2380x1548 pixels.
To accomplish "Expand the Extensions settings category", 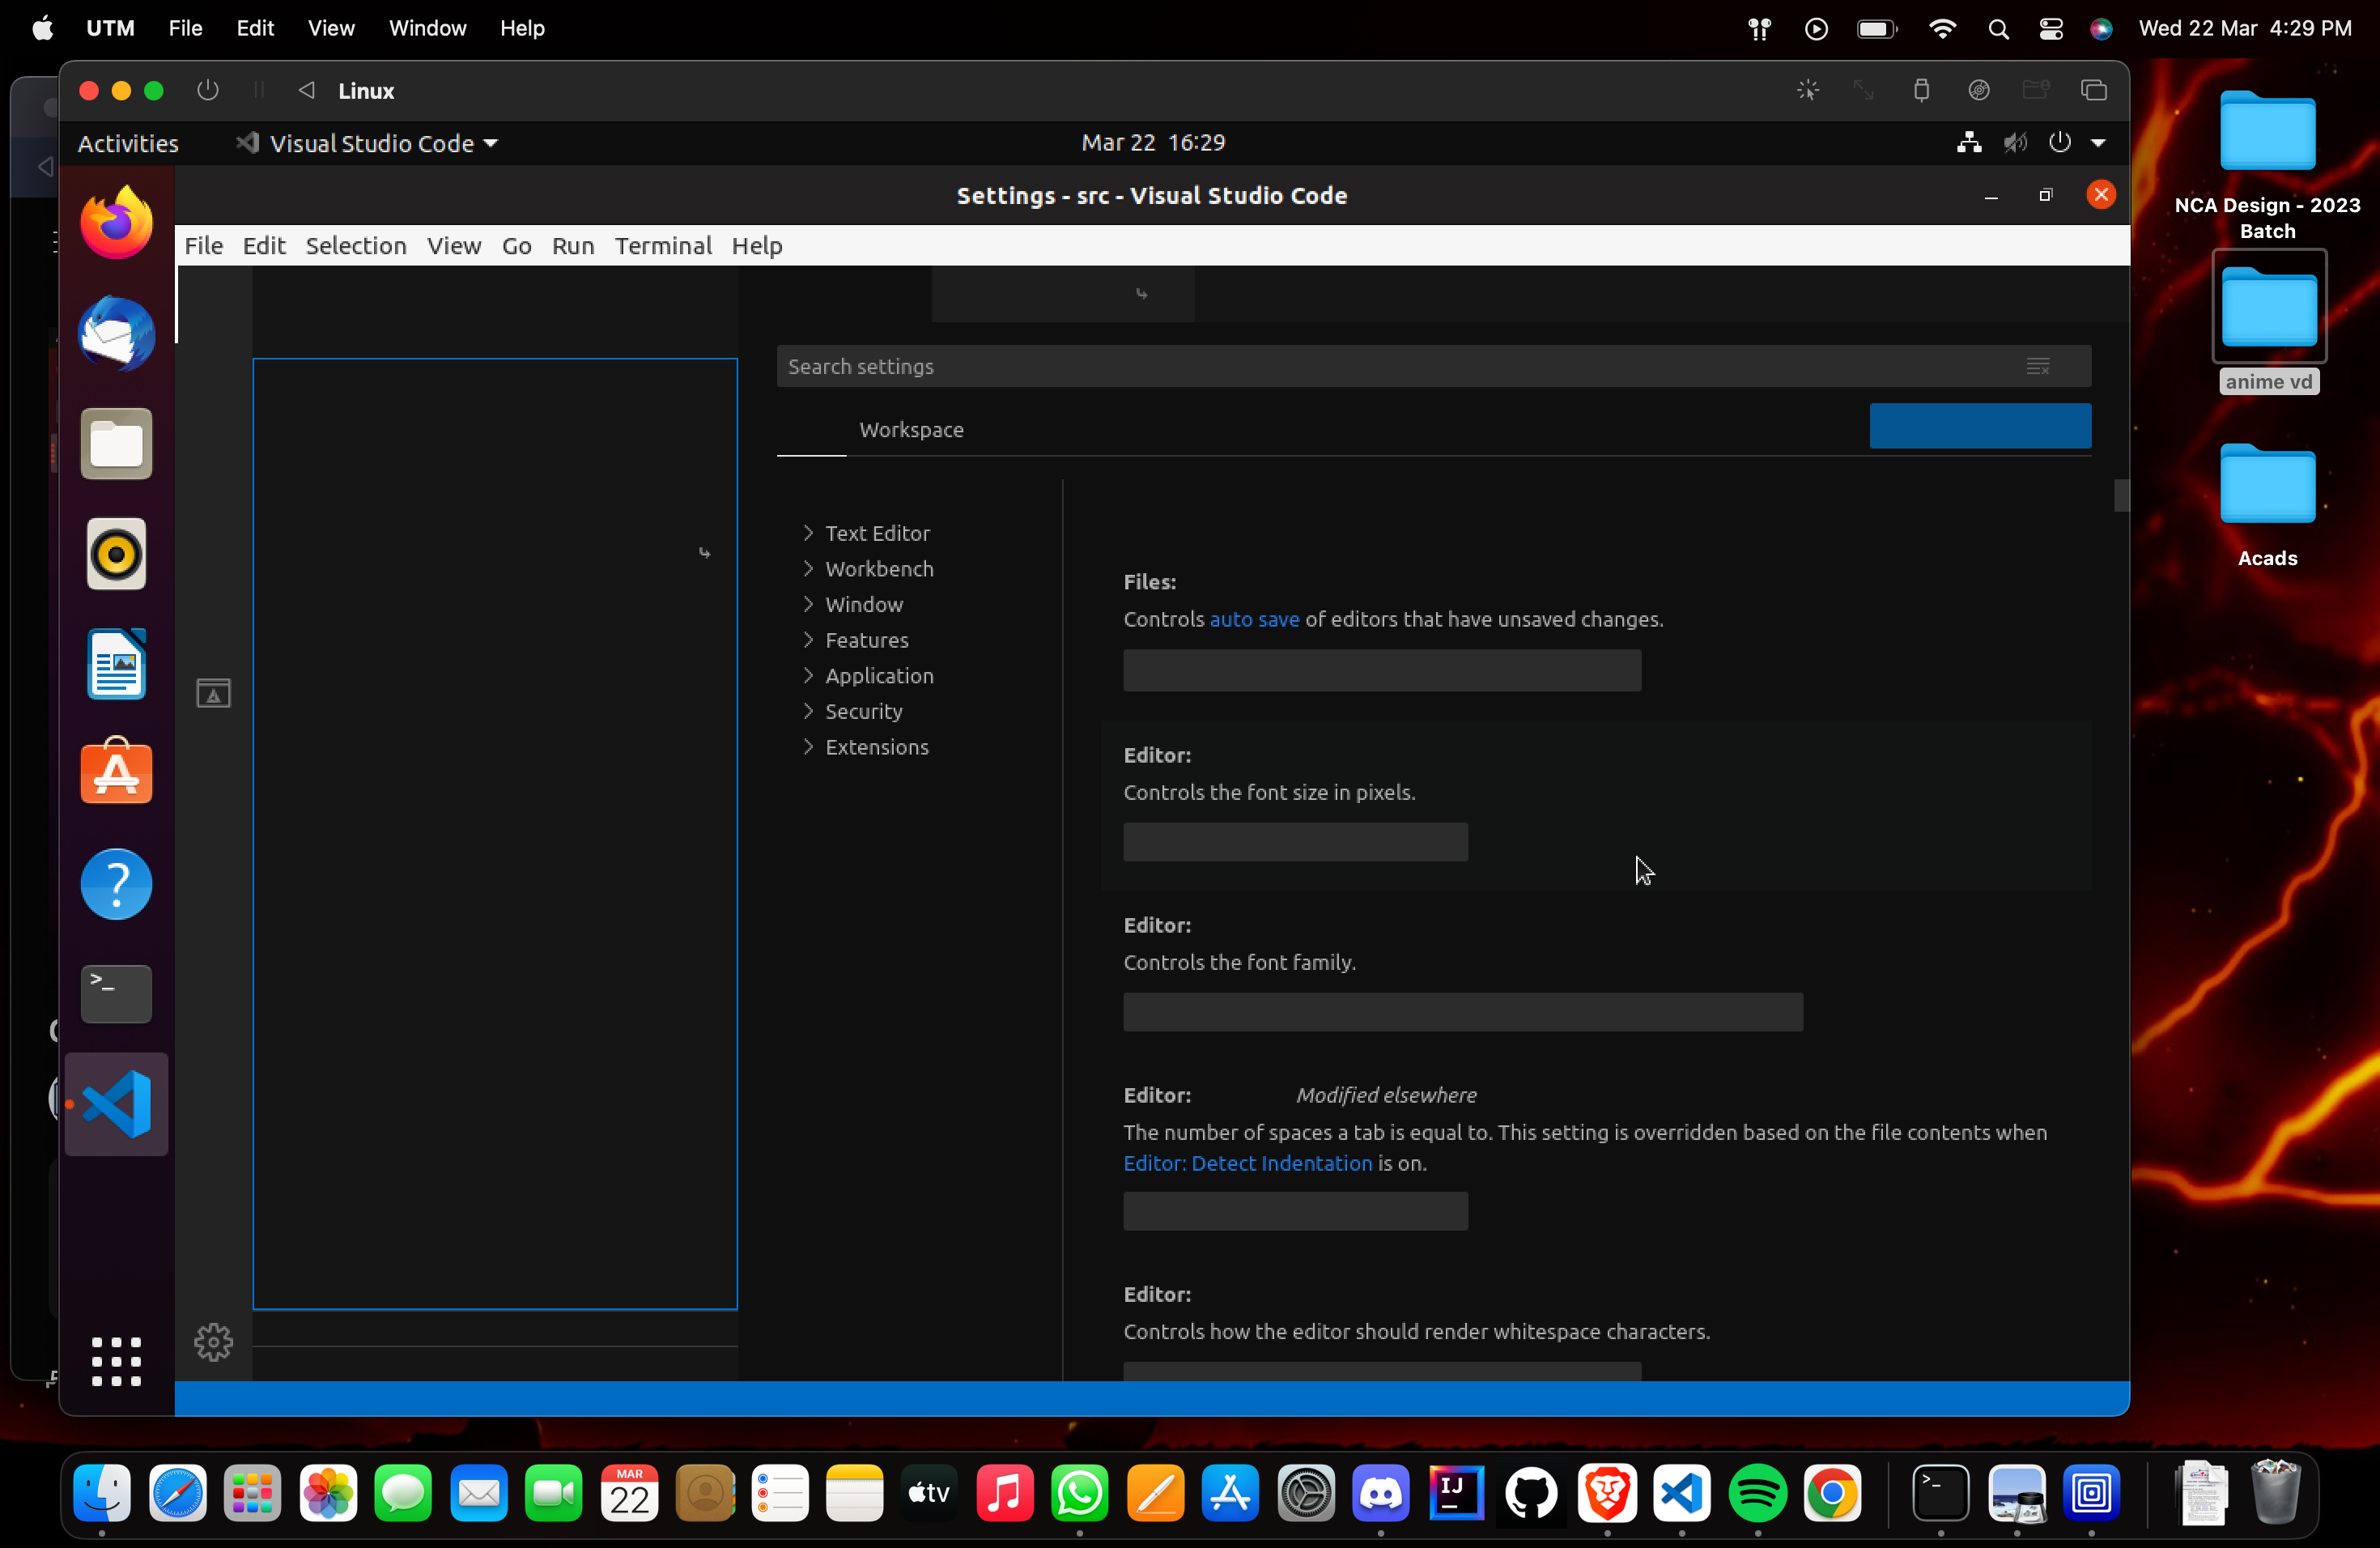I will point(877,746).
